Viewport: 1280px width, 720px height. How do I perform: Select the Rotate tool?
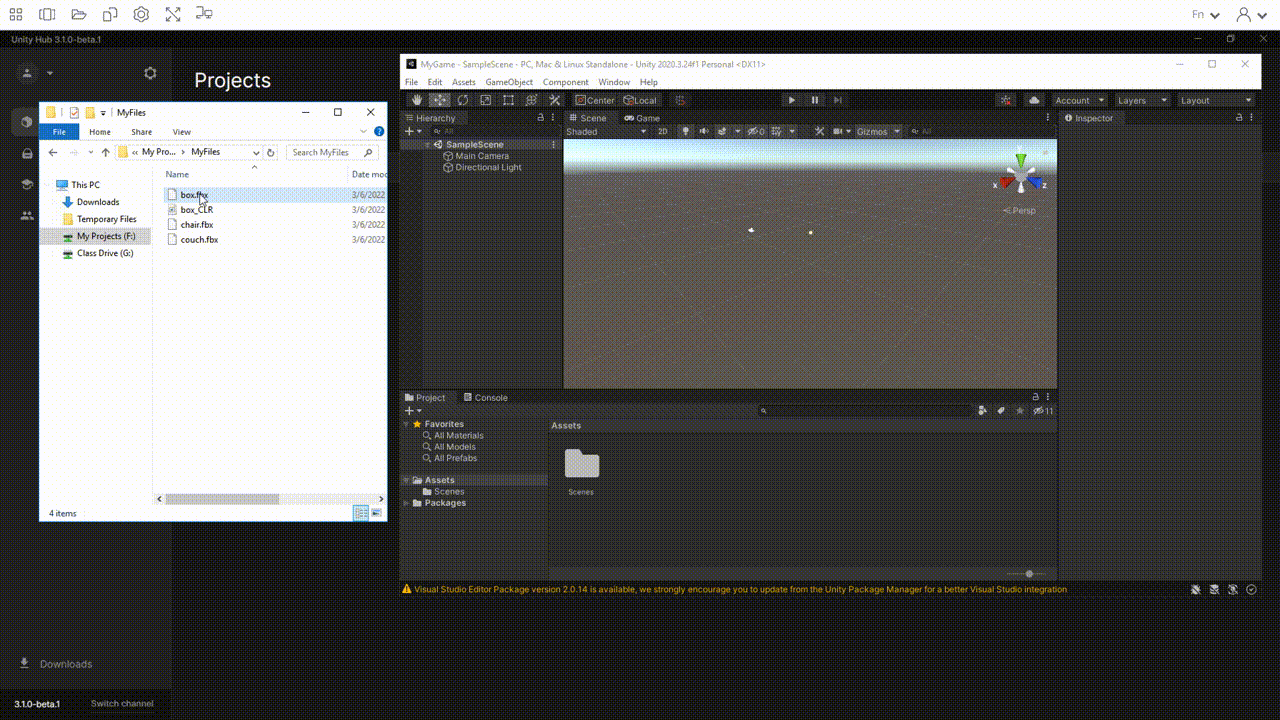click(463, 100)
